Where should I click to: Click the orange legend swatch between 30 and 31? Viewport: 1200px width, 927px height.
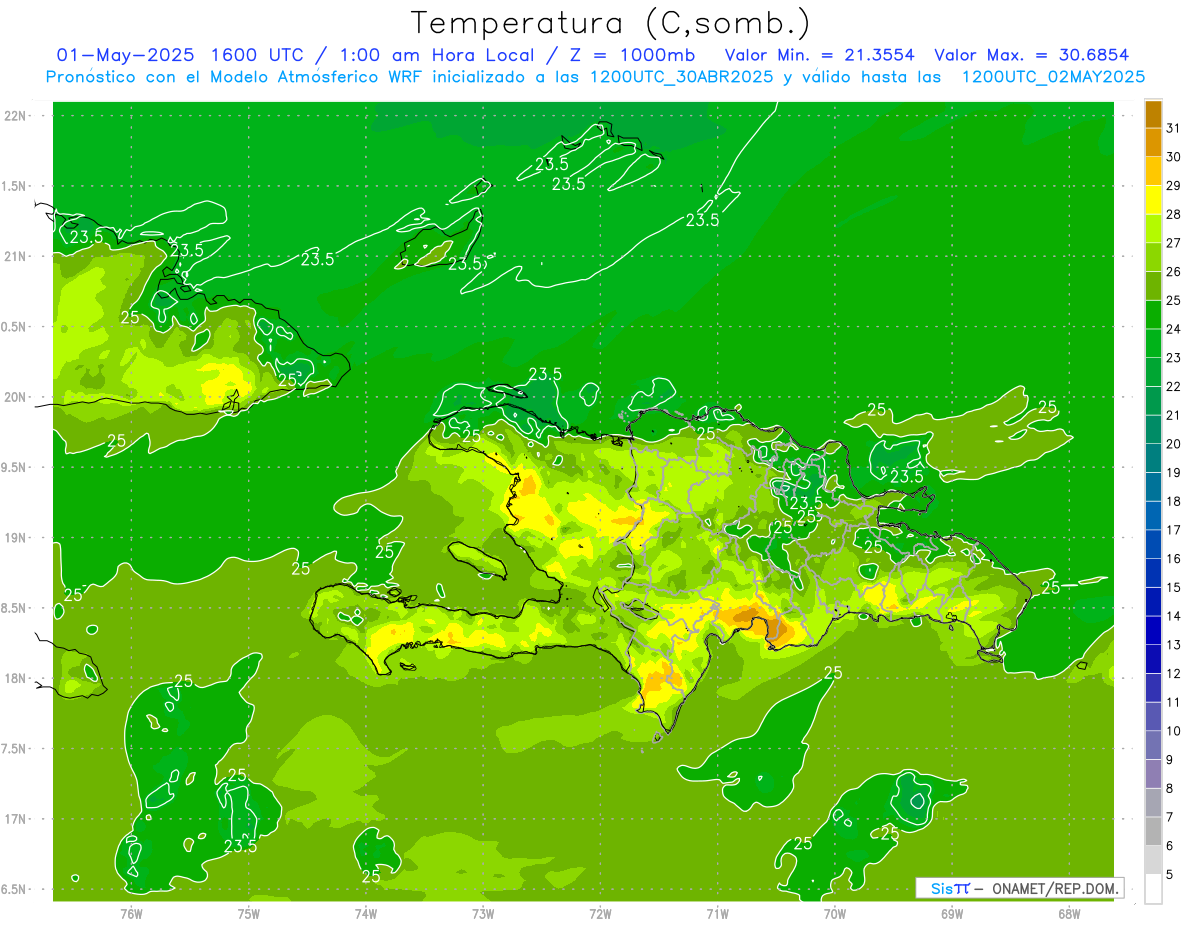click(x=1153, y=143)
